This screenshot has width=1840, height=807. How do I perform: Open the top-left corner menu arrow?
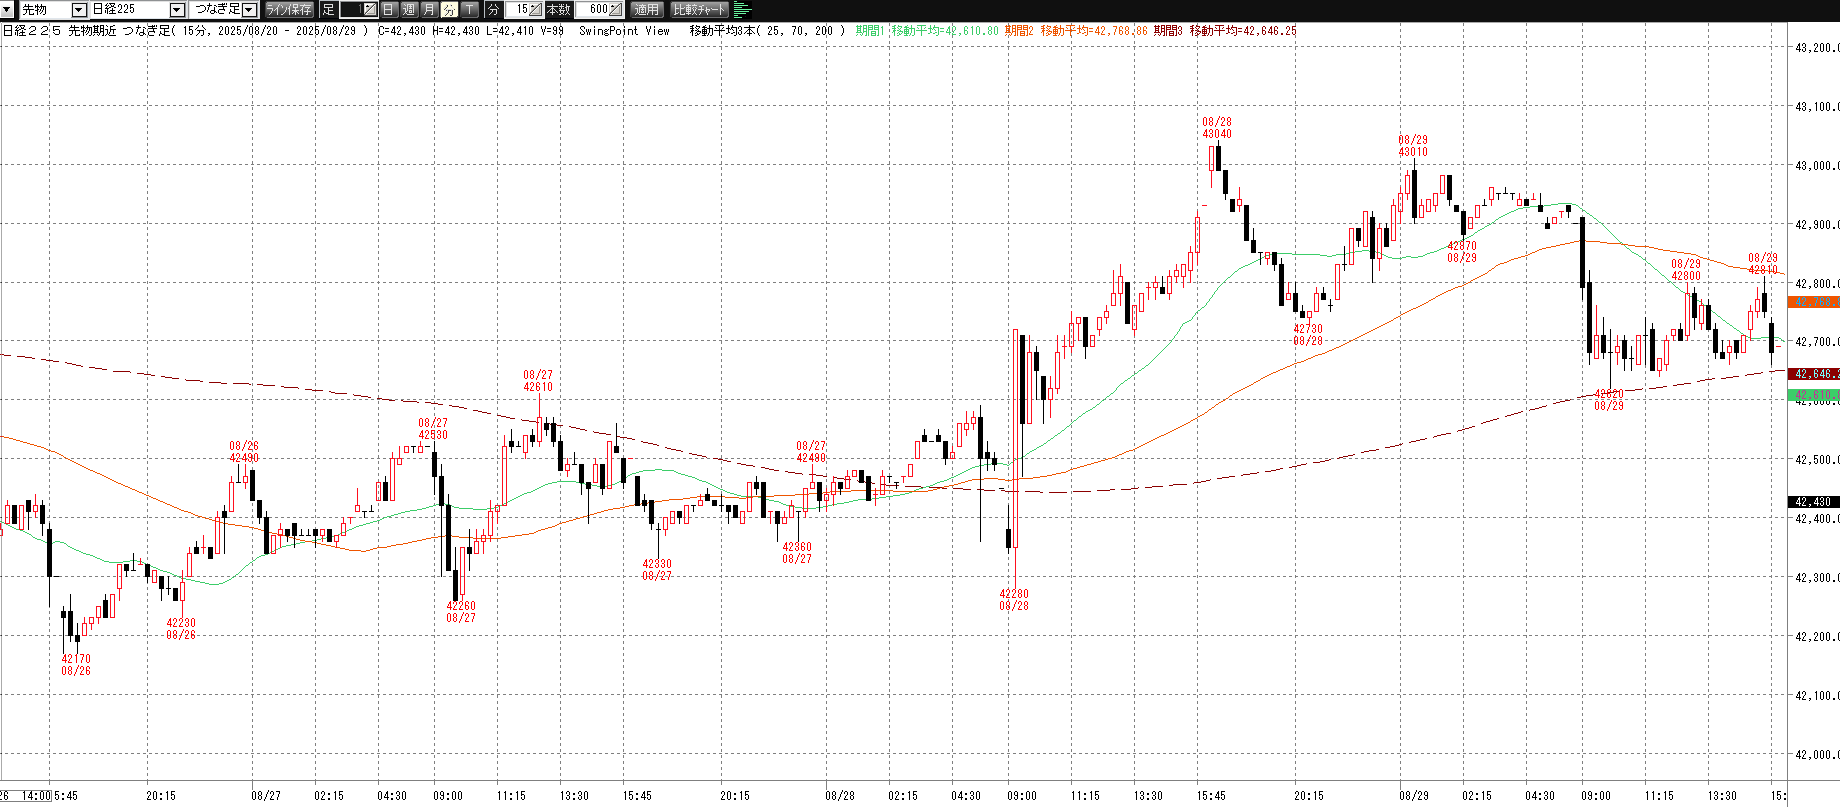point(8,9)
